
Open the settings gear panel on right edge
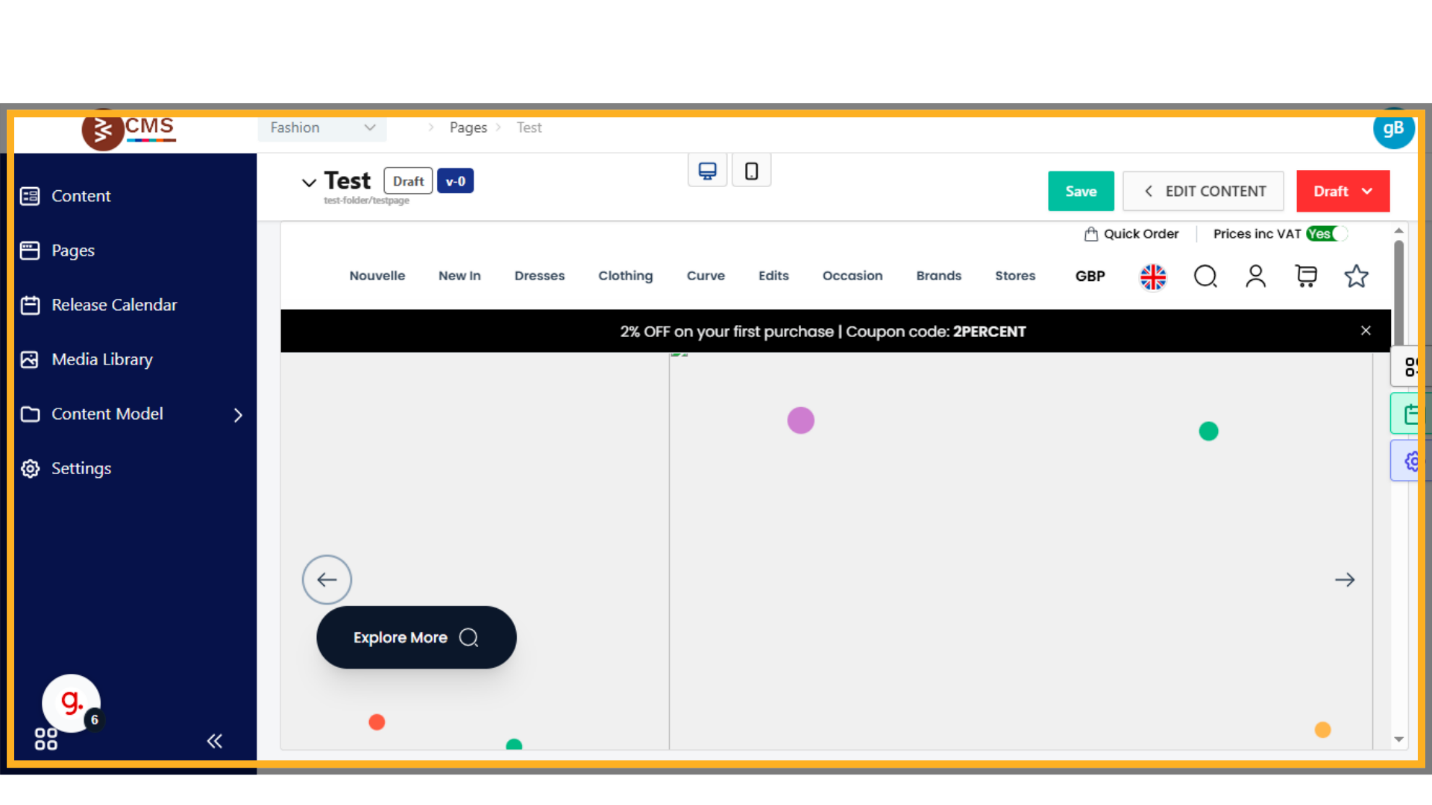click(x=1412, y=461)
